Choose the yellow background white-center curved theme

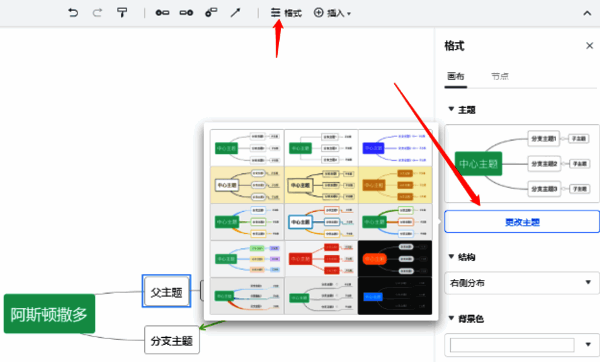[x=247, y=185]
